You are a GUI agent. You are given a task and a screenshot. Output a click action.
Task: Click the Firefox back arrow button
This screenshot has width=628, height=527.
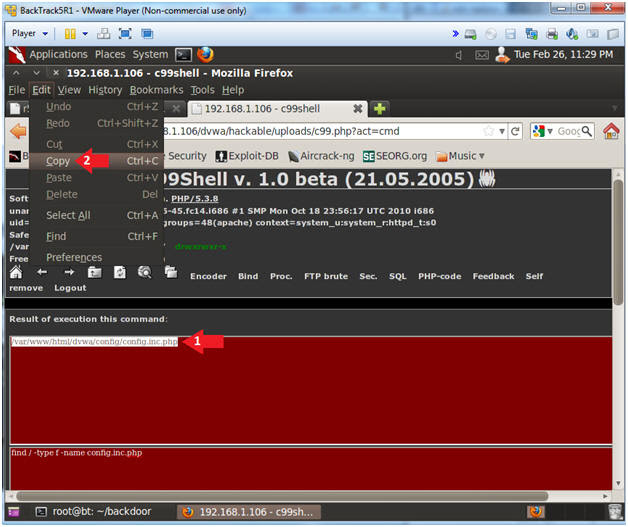click(18, 131)
